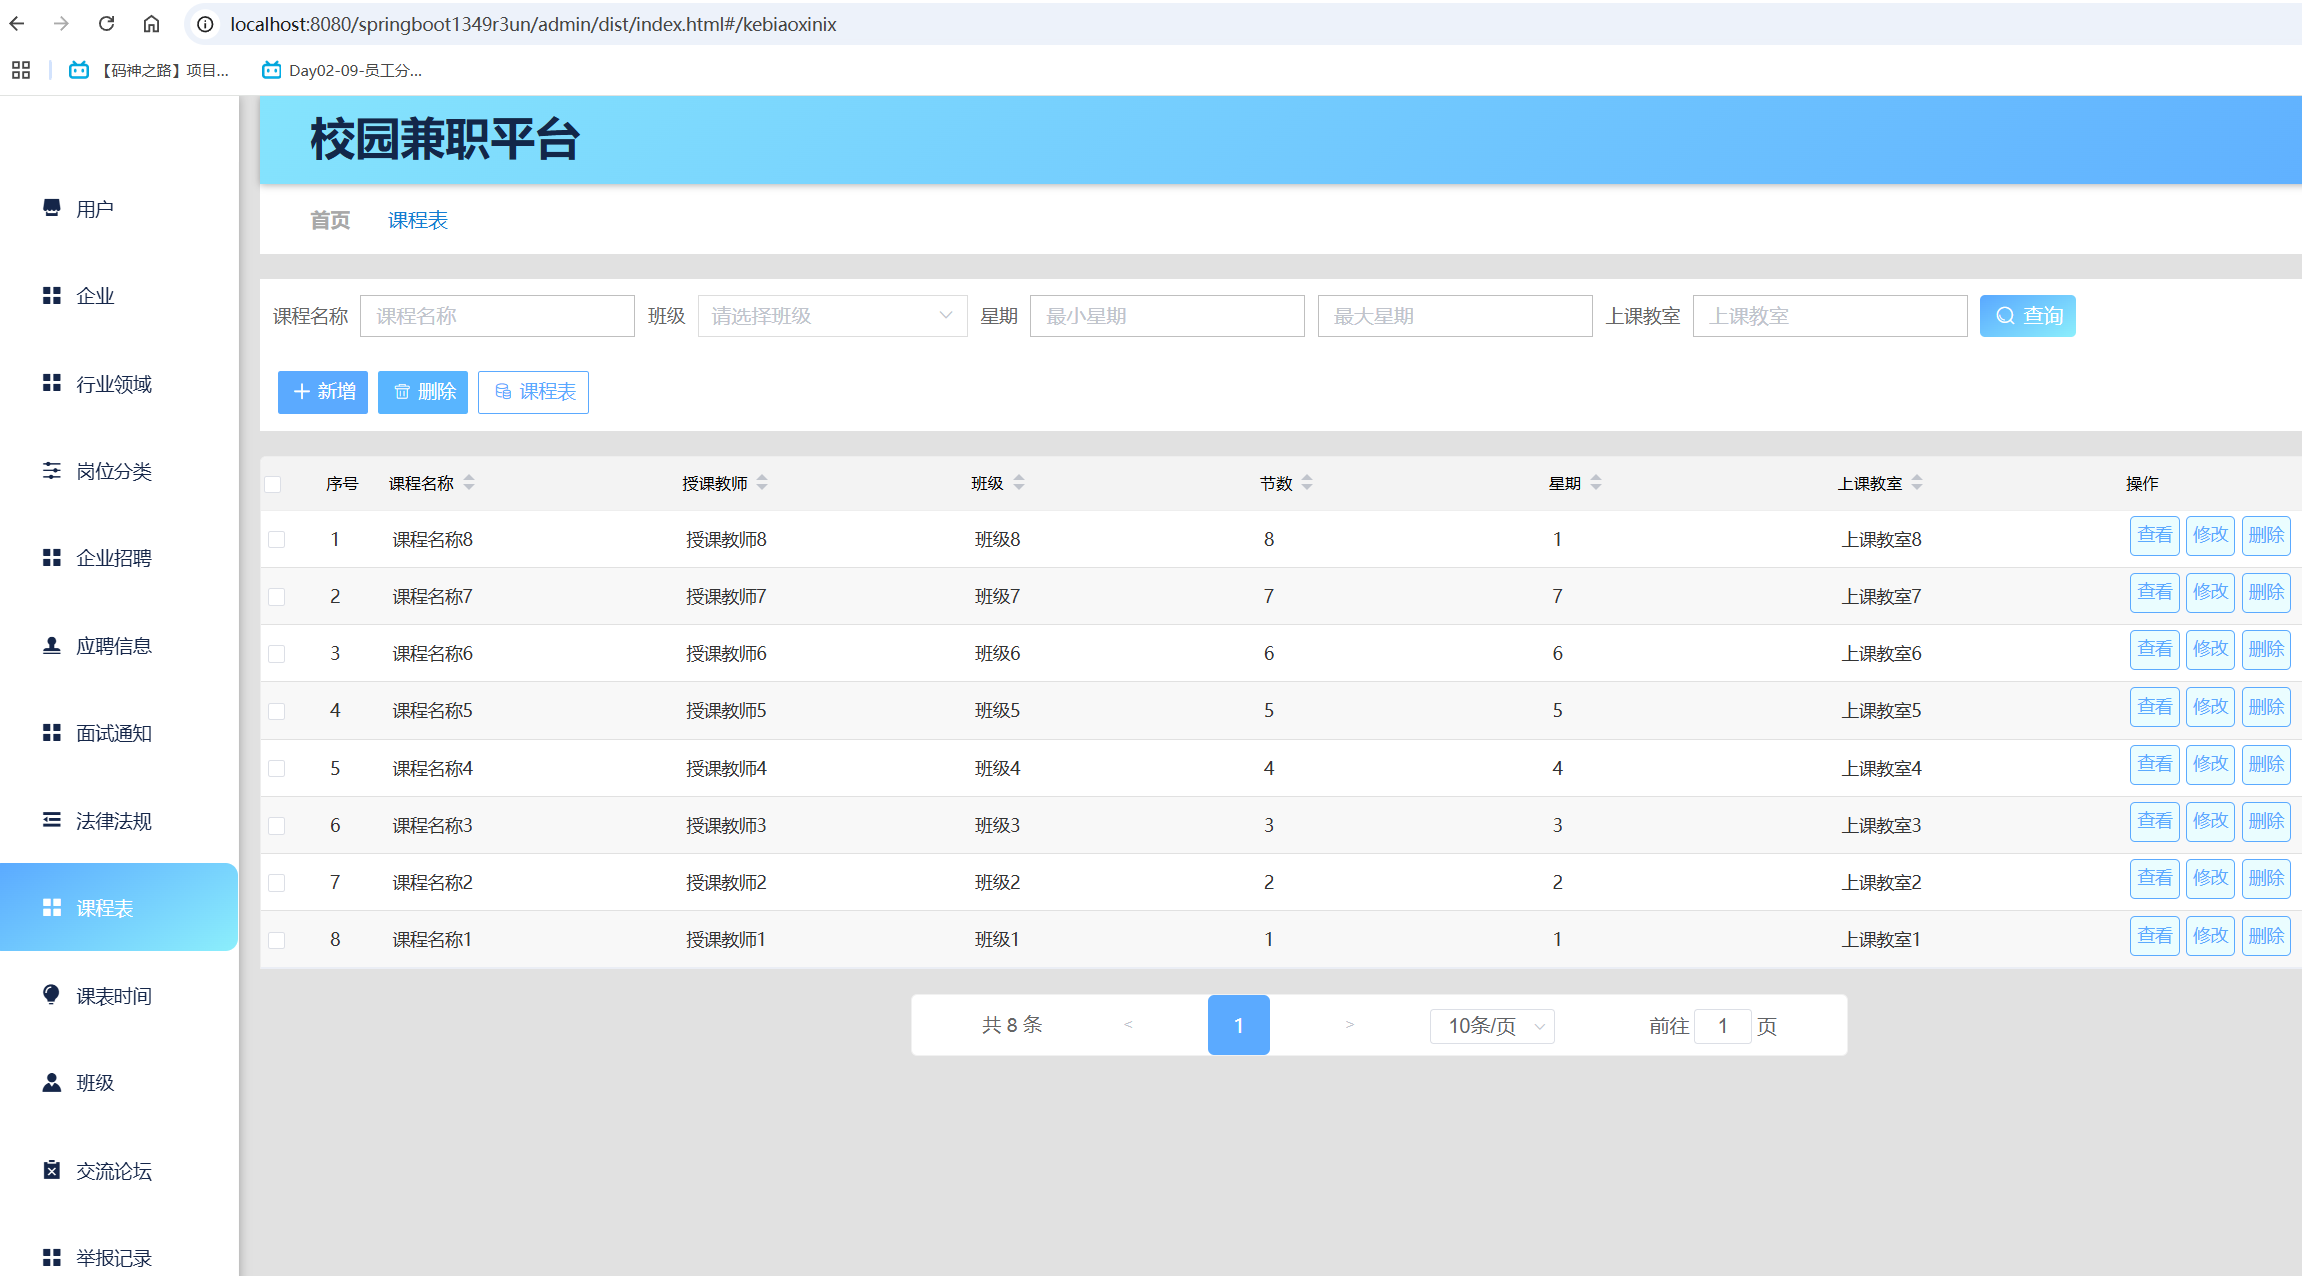Open 企业招聘 in the sidebar menu
This screenshot has width=2302, height=1276.
coord(113,558)
